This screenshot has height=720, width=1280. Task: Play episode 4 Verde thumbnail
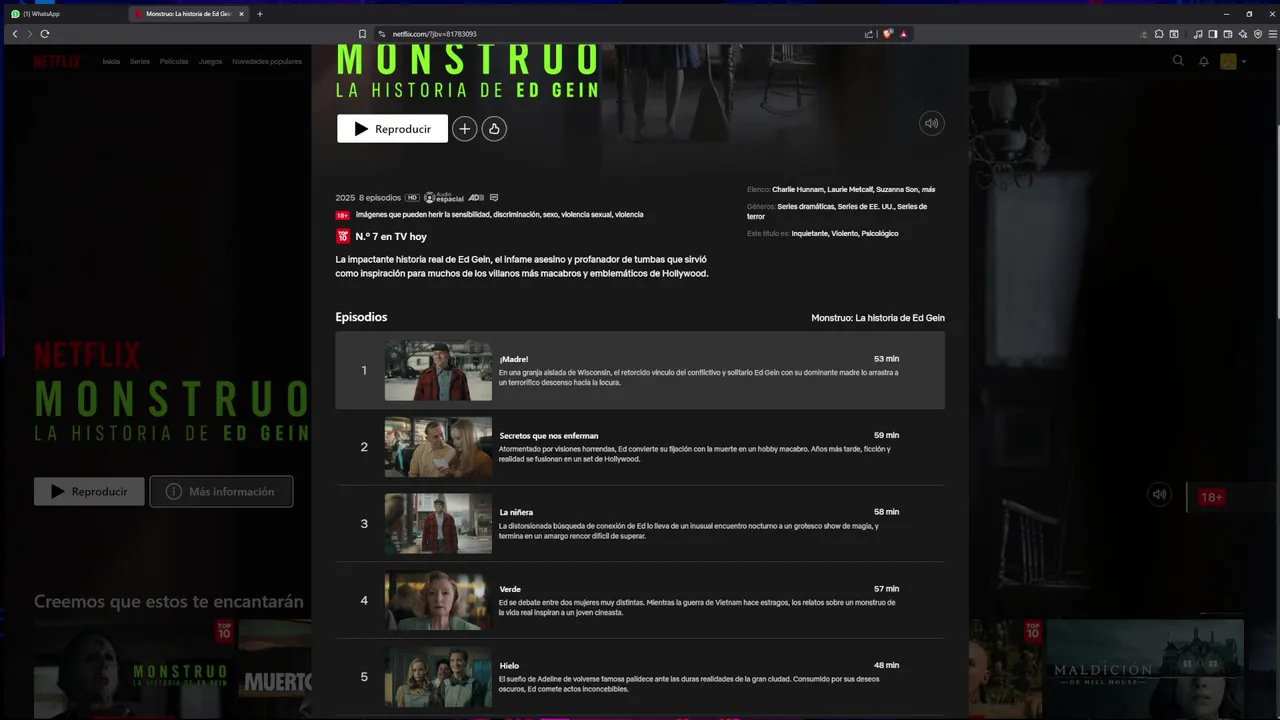(438, 600)
